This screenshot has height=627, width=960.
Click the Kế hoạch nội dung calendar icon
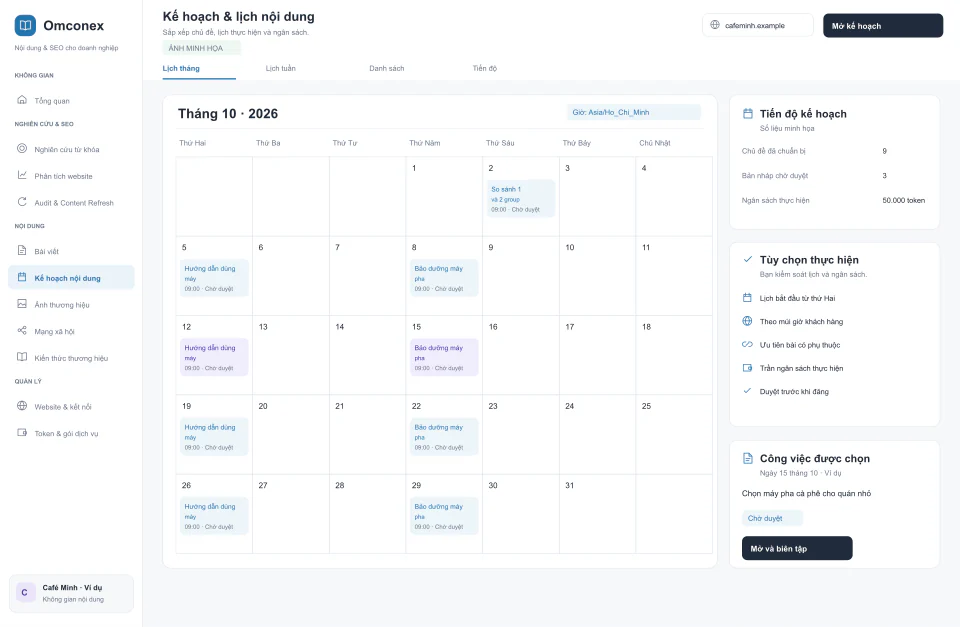pos(22,277)
